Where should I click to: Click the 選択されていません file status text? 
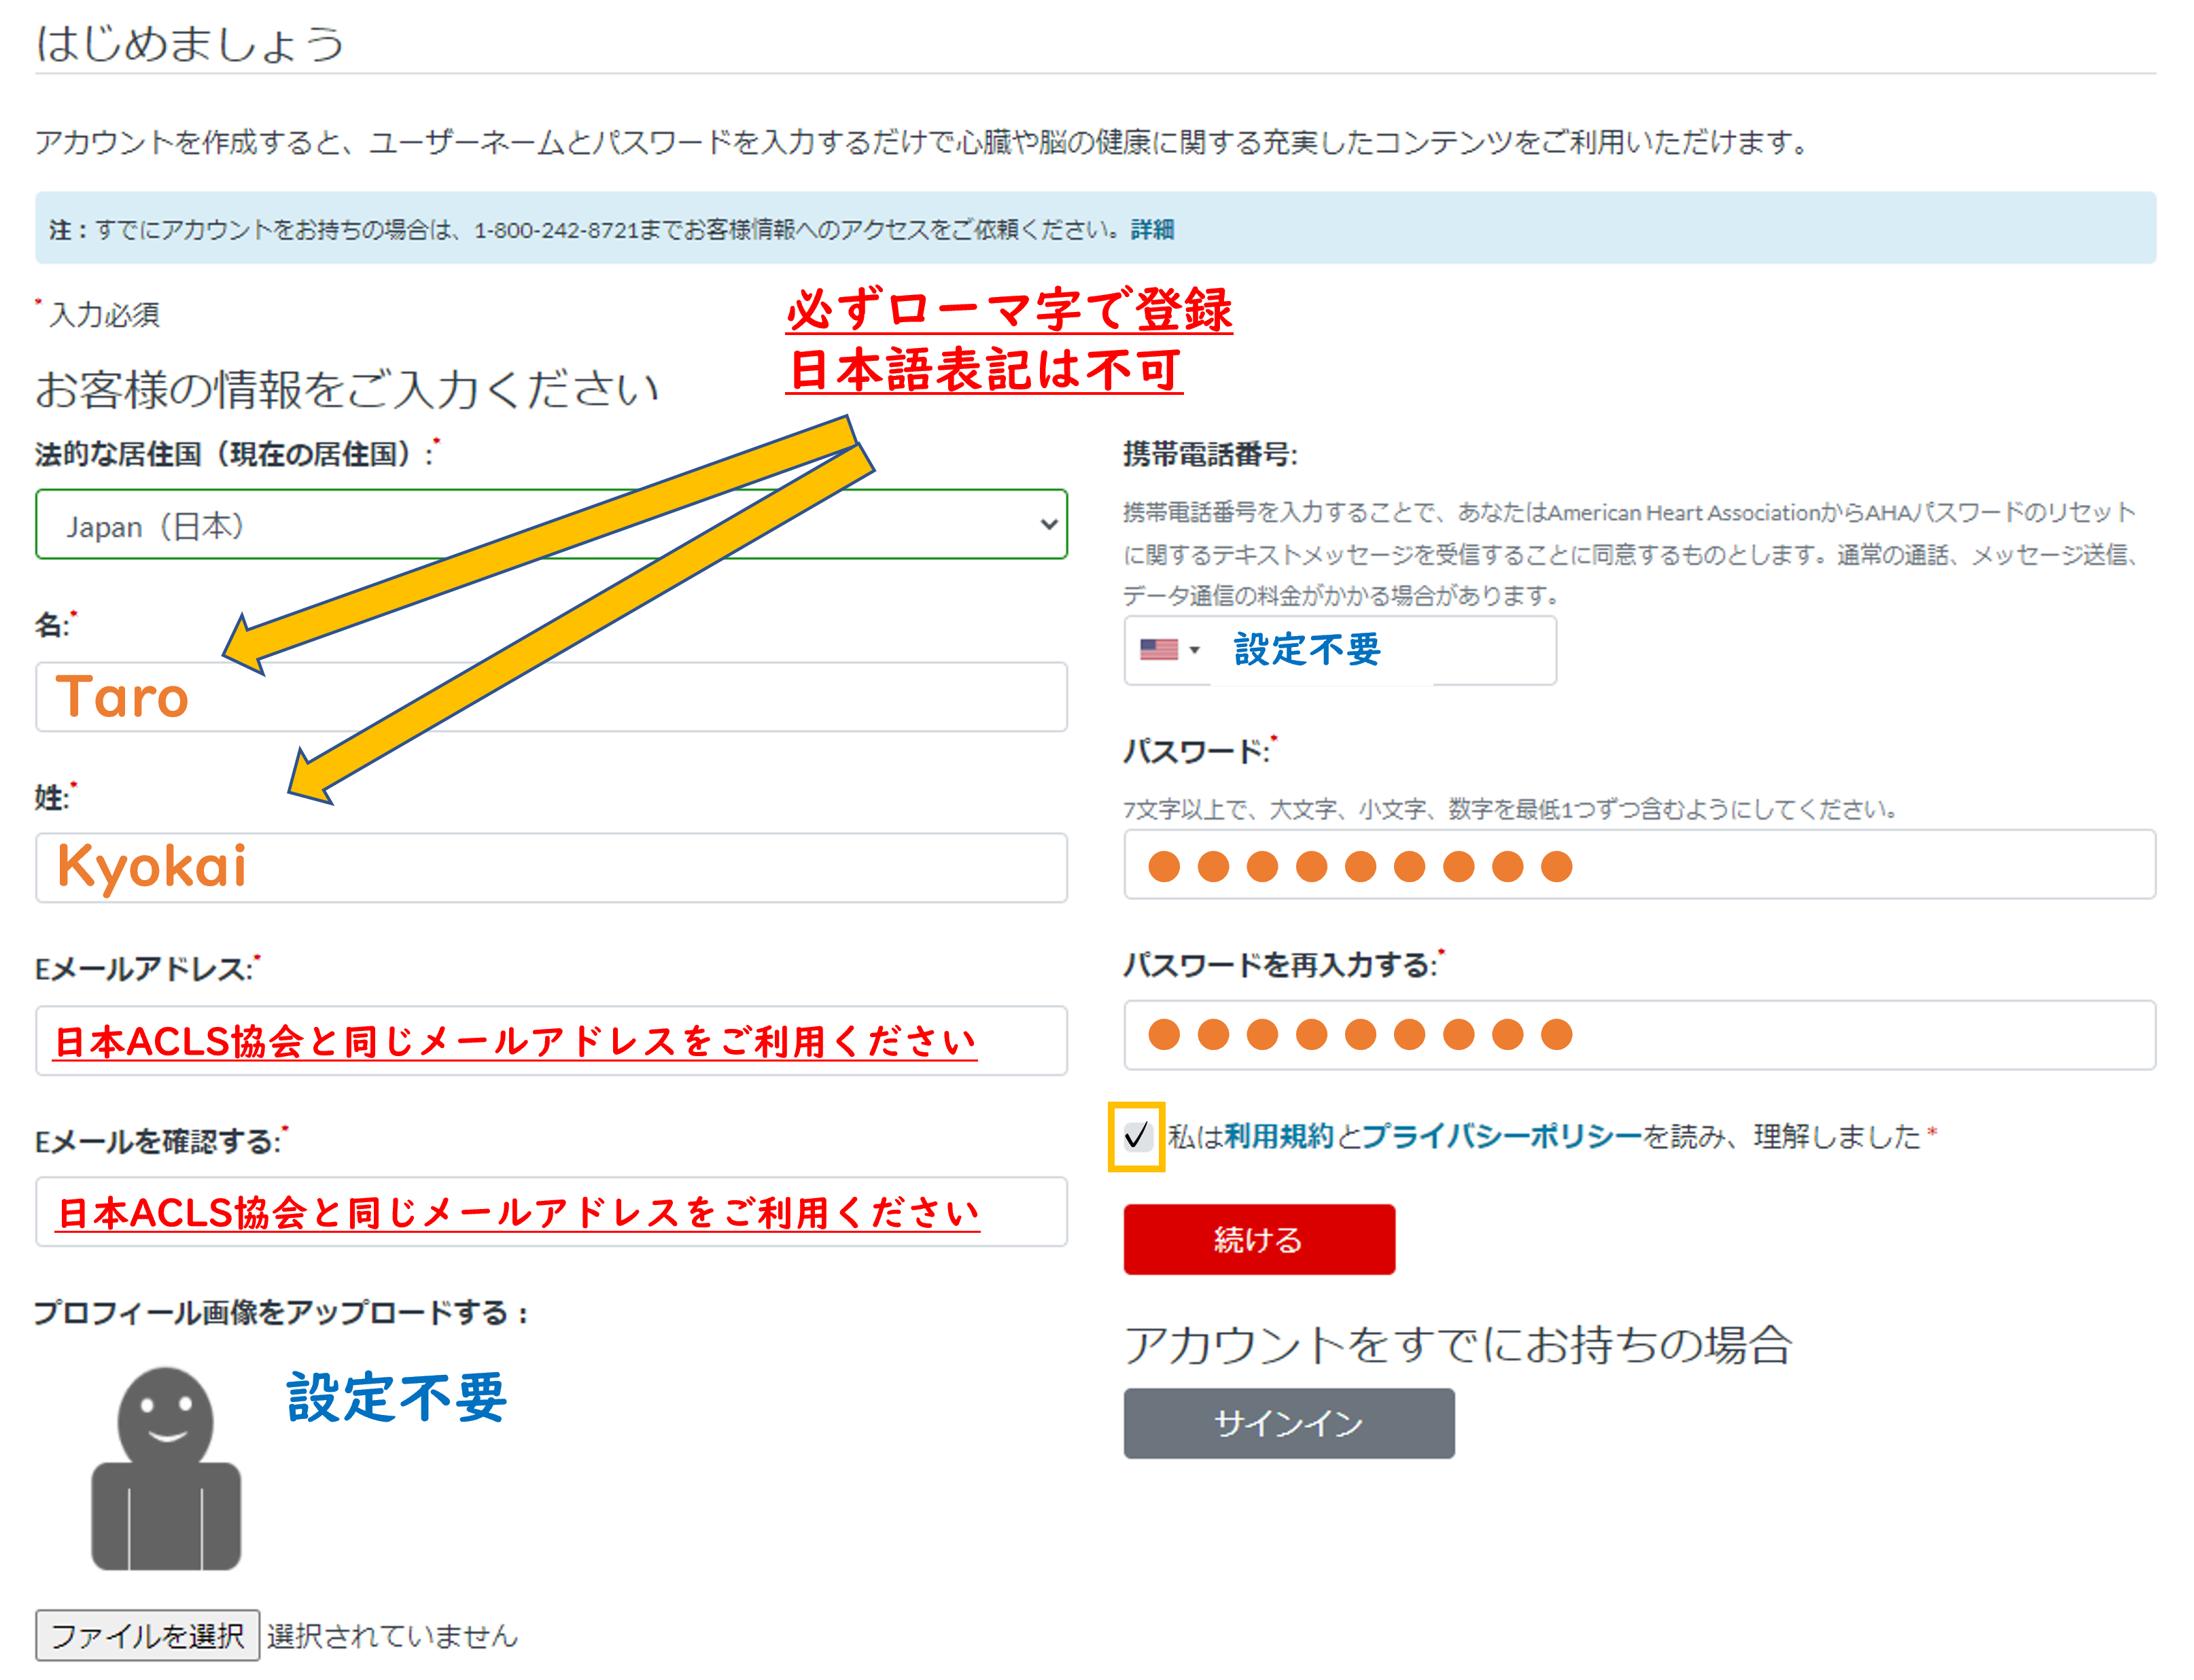tap(392, 1635)
